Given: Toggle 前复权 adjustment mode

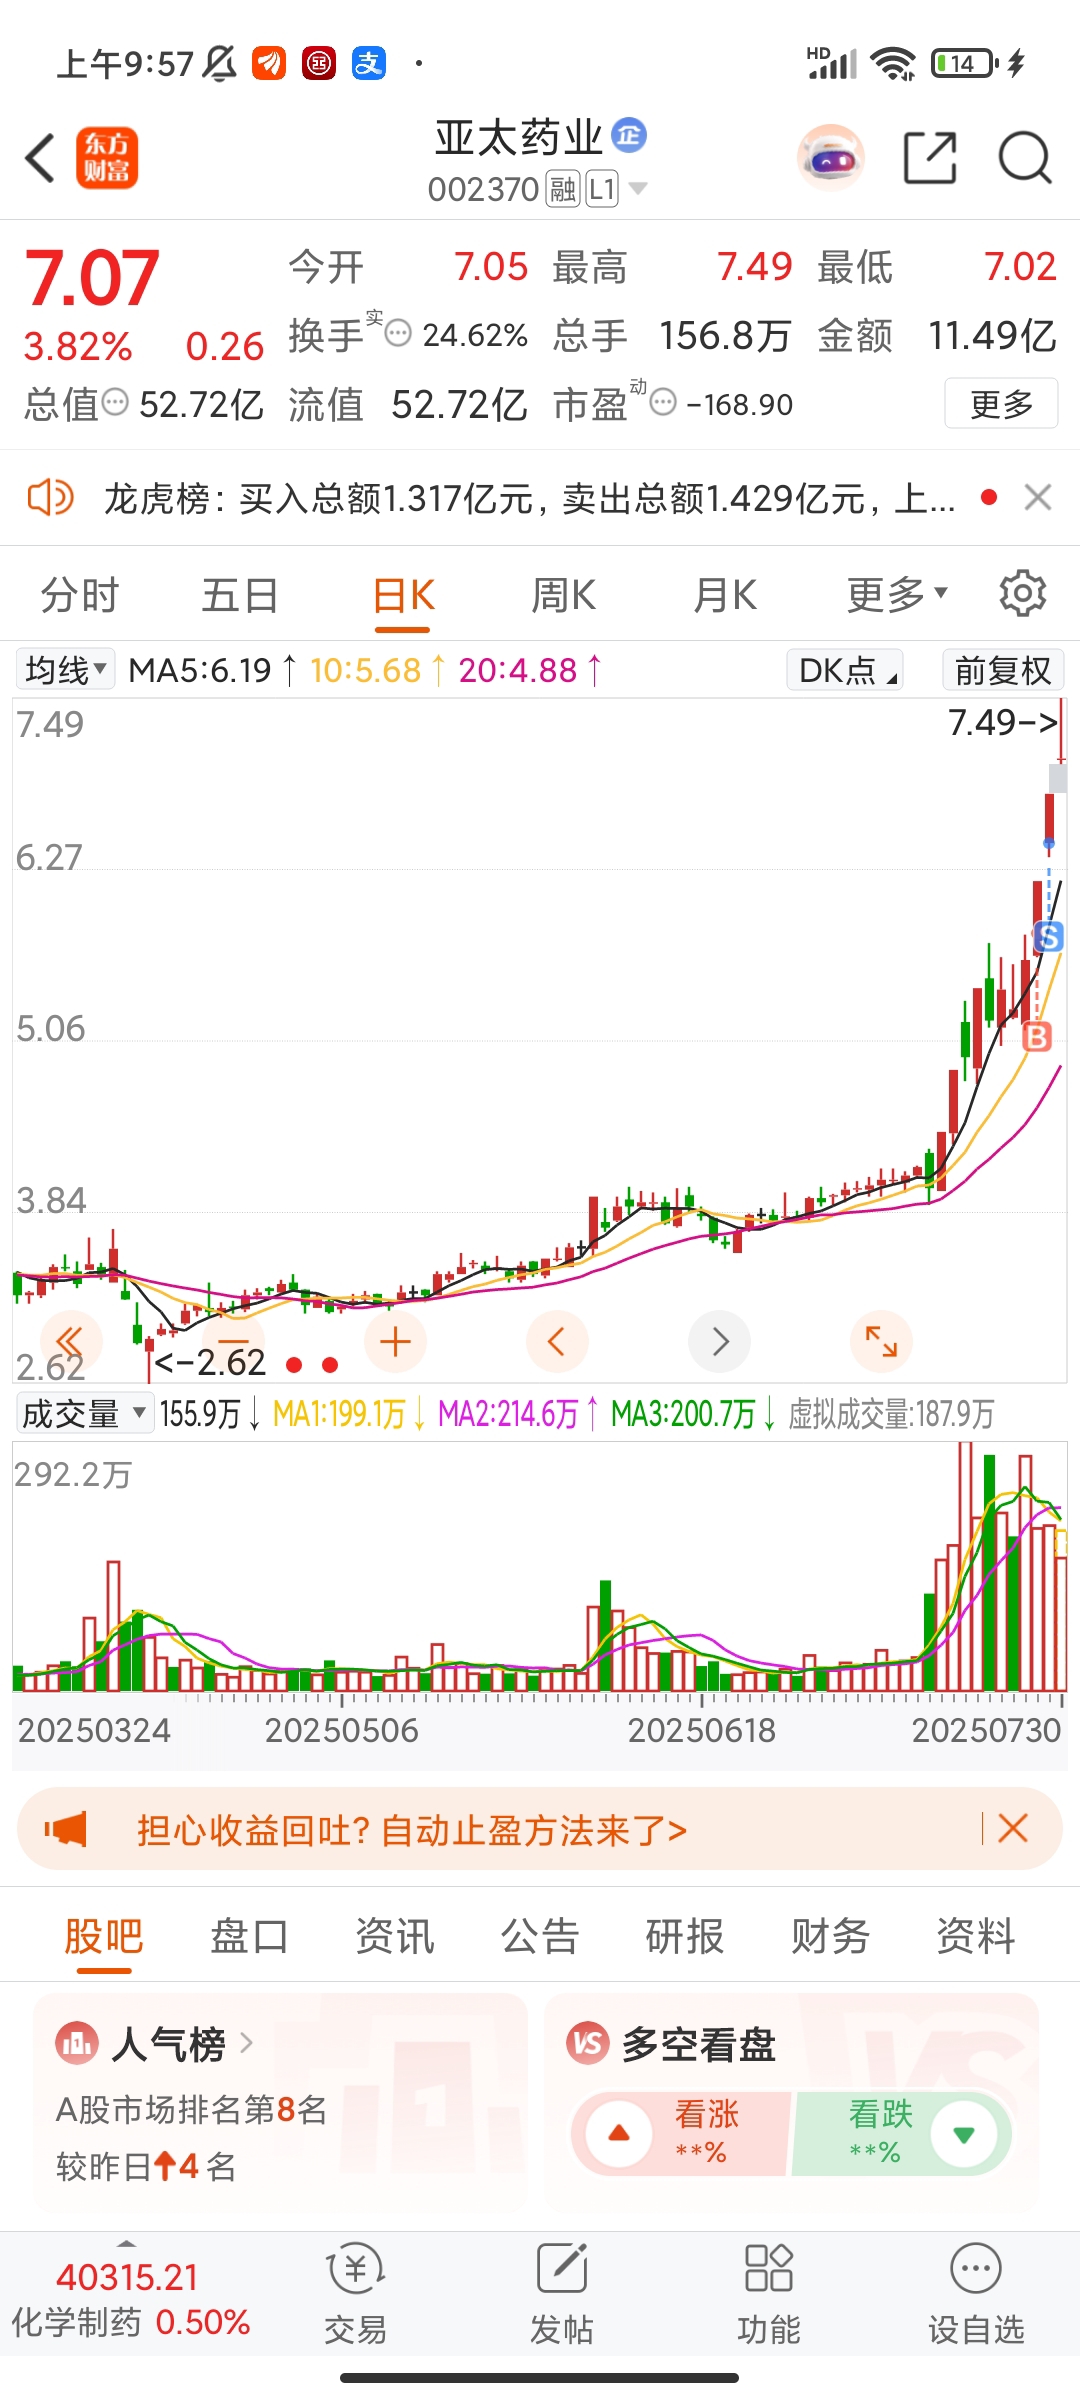Looking at the screenshot, I should (1003, 669).
